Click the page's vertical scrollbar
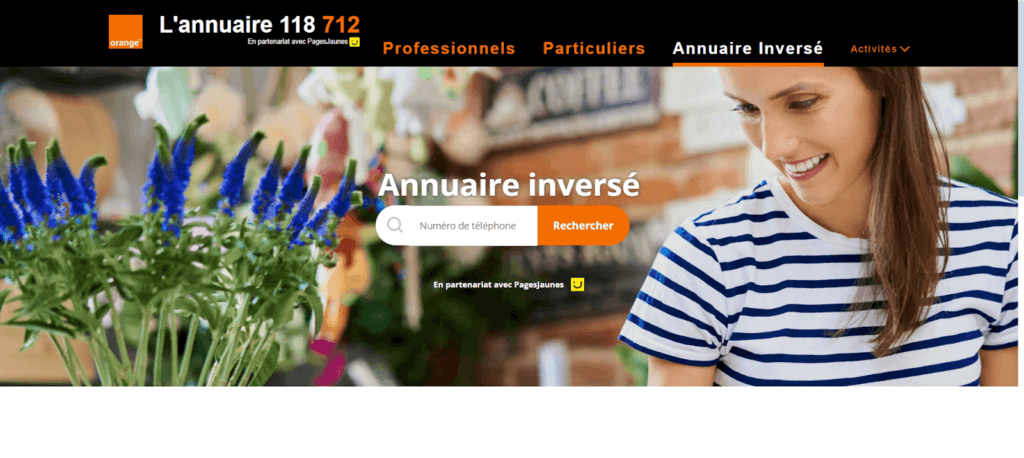The height and width of the screenshot is (458, 1024). (x=1021, y=98)
